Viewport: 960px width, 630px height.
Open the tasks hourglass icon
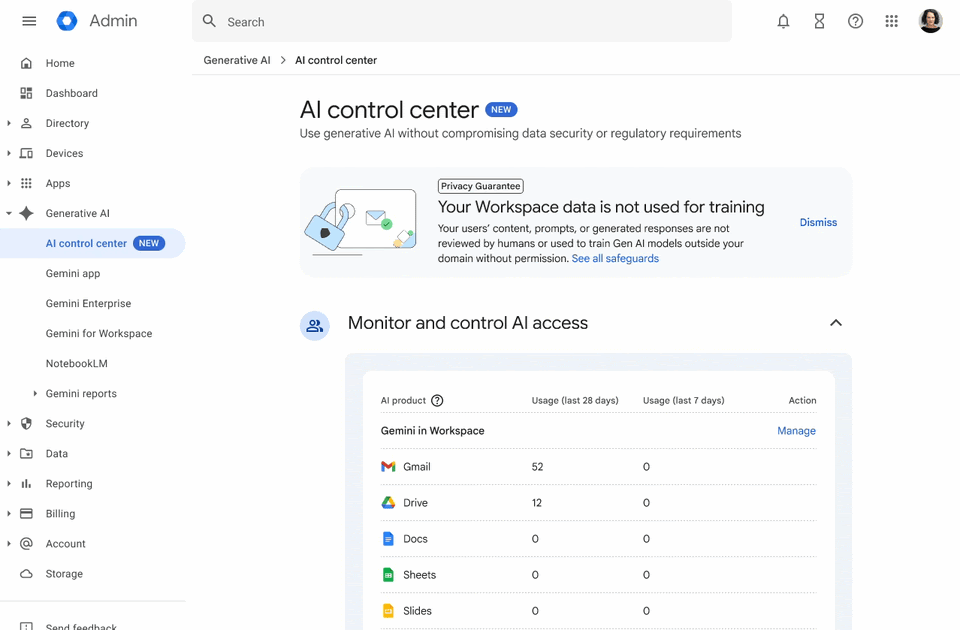[x=819, y=21]
